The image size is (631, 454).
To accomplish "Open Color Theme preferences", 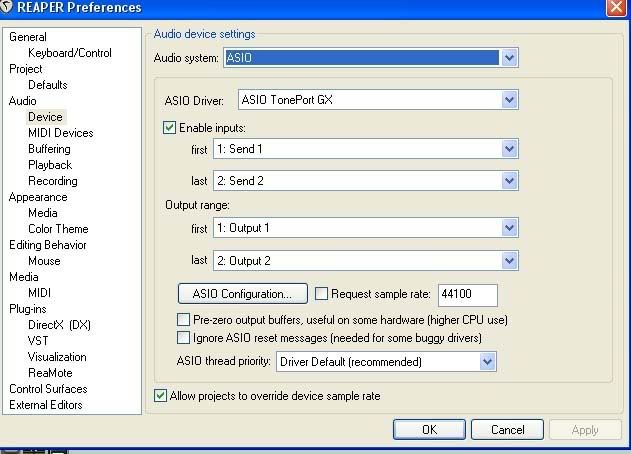I will 58,229.
